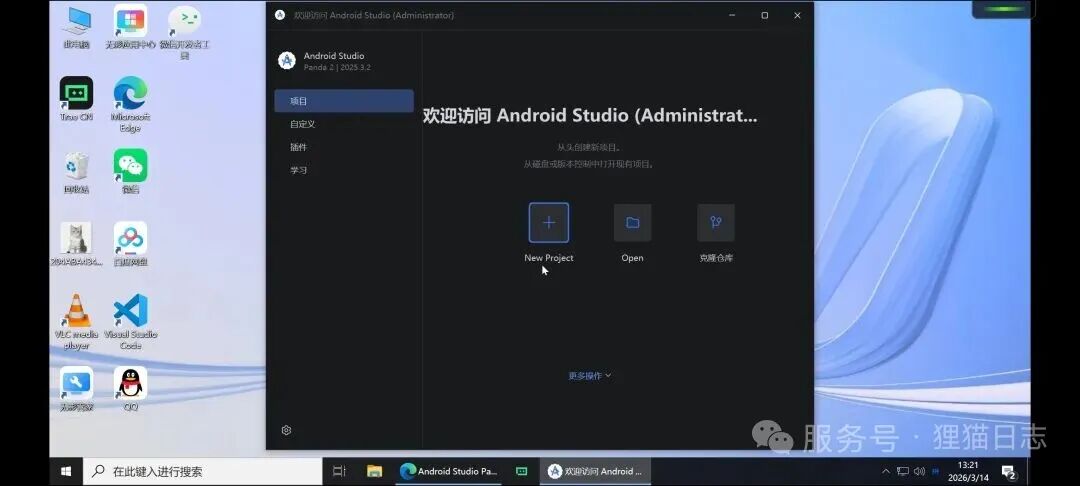
Task: Select the 学习 tab in sidebar
Action: pos(344,170)
